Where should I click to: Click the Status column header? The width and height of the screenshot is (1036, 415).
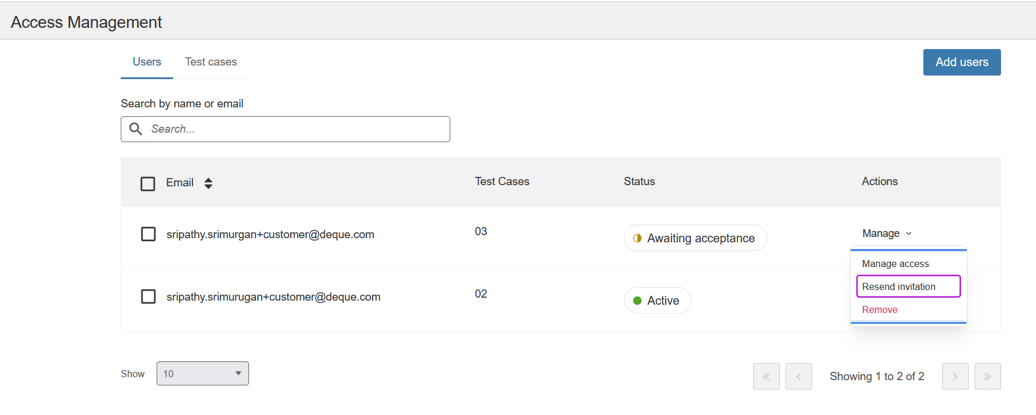click(x=639, y=181)
